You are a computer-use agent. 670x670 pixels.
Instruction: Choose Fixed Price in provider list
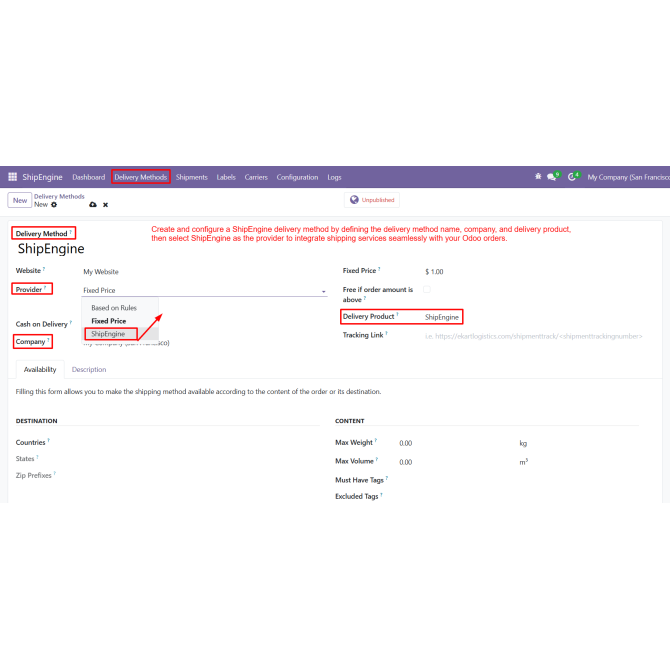click(109, 321)
